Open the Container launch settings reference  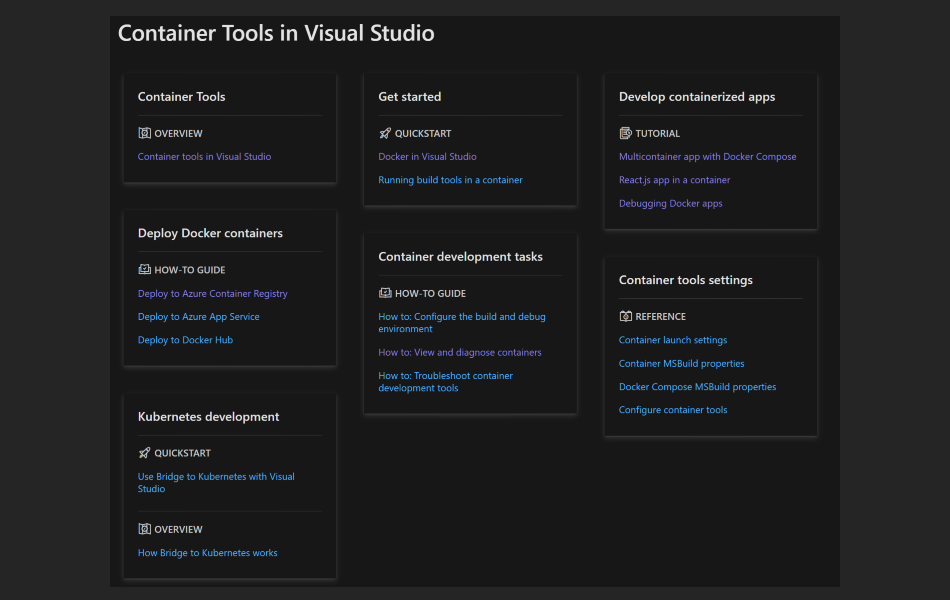pyautogui.click(x=672, y=340)
